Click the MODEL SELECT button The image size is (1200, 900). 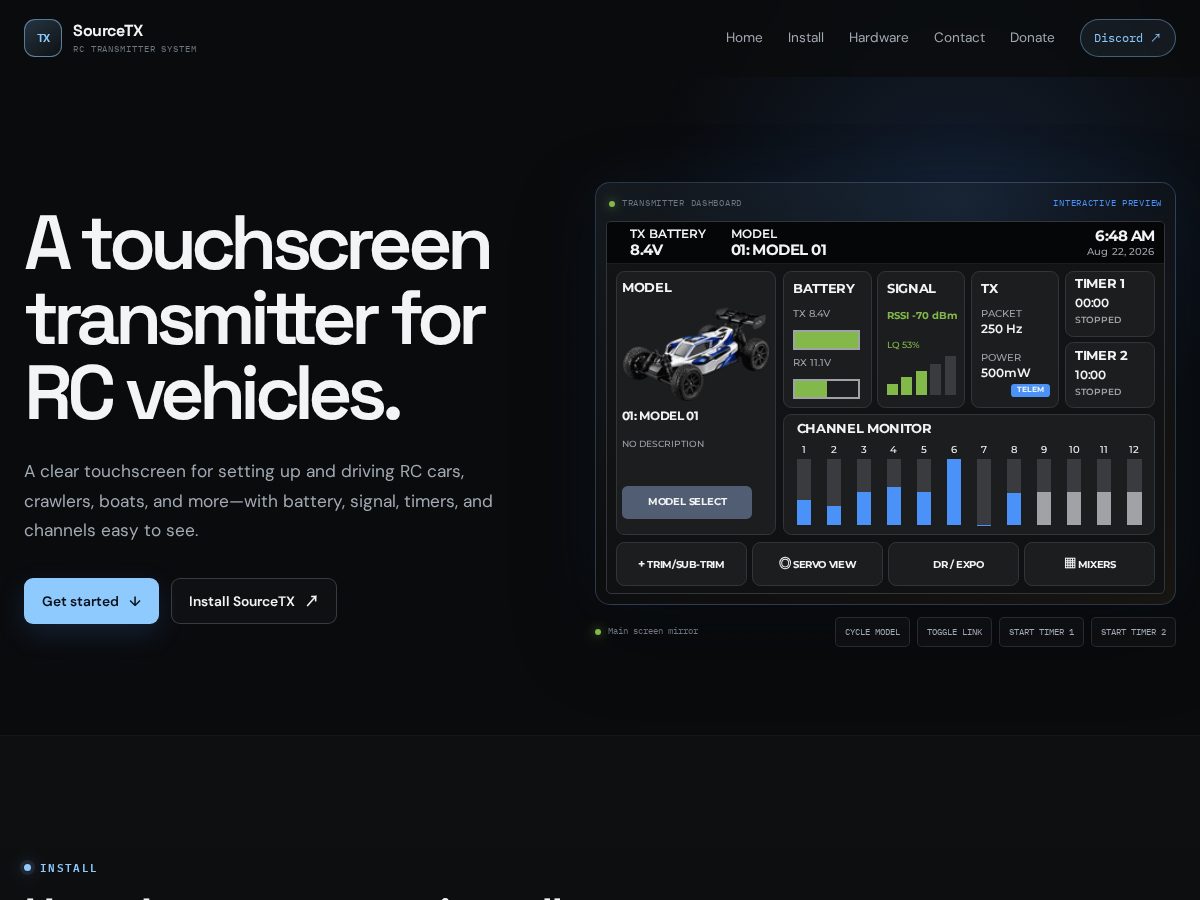point(687,502)
